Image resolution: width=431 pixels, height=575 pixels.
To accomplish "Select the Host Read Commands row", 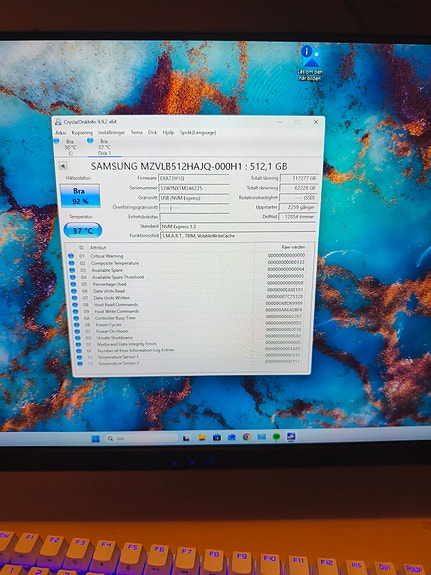I will (188, 304).
